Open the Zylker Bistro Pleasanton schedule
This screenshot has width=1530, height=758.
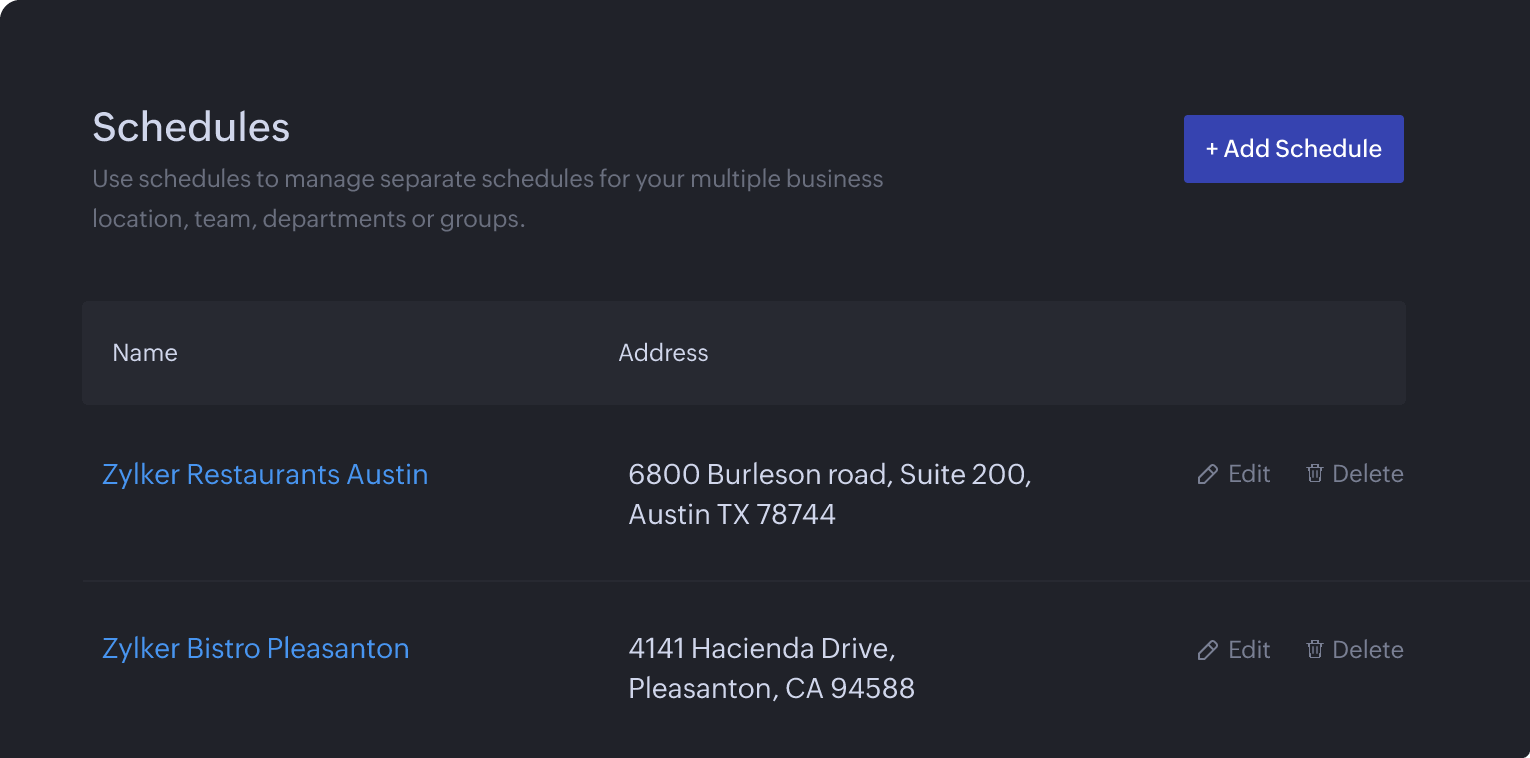256,648
